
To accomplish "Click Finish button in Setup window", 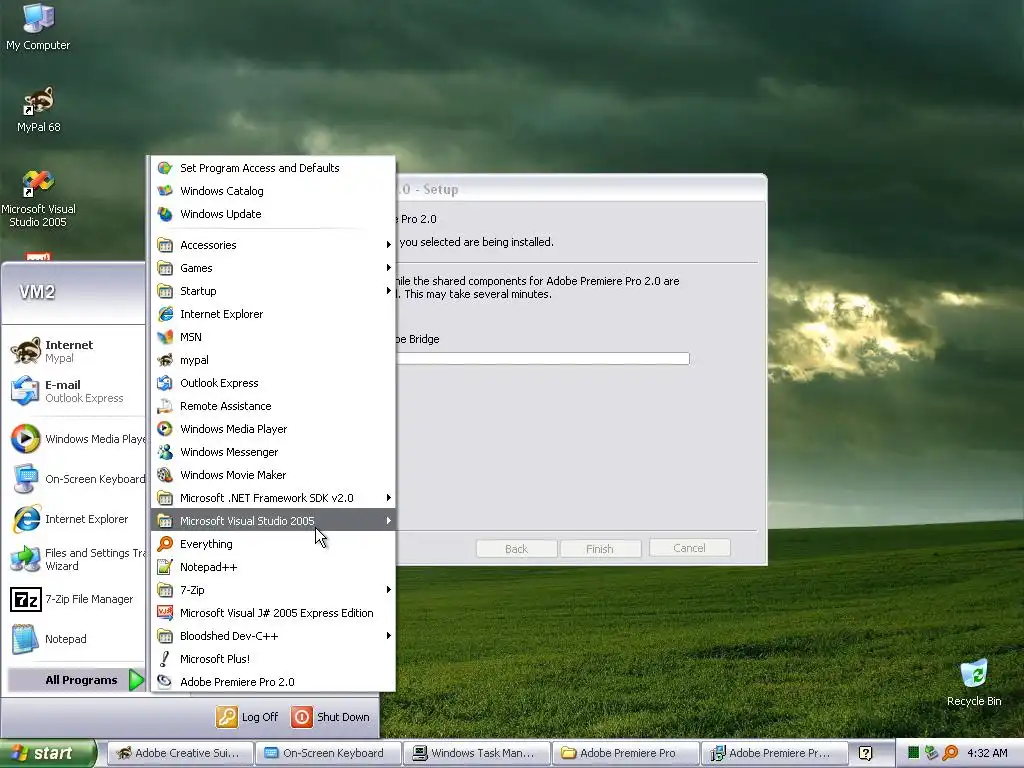I will pyautogui.click(x=600, y=549).
